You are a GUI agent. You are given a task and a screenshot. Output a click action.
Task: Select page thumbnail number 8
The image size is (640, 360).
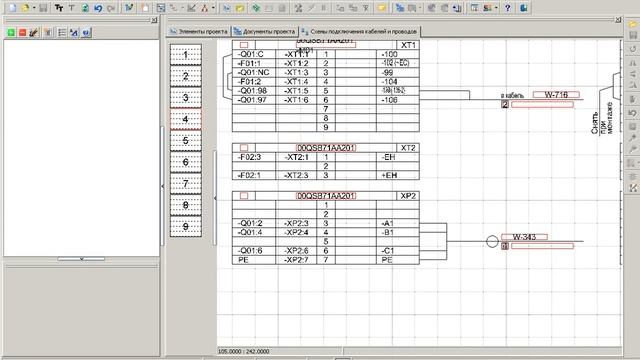pos(186,205)
